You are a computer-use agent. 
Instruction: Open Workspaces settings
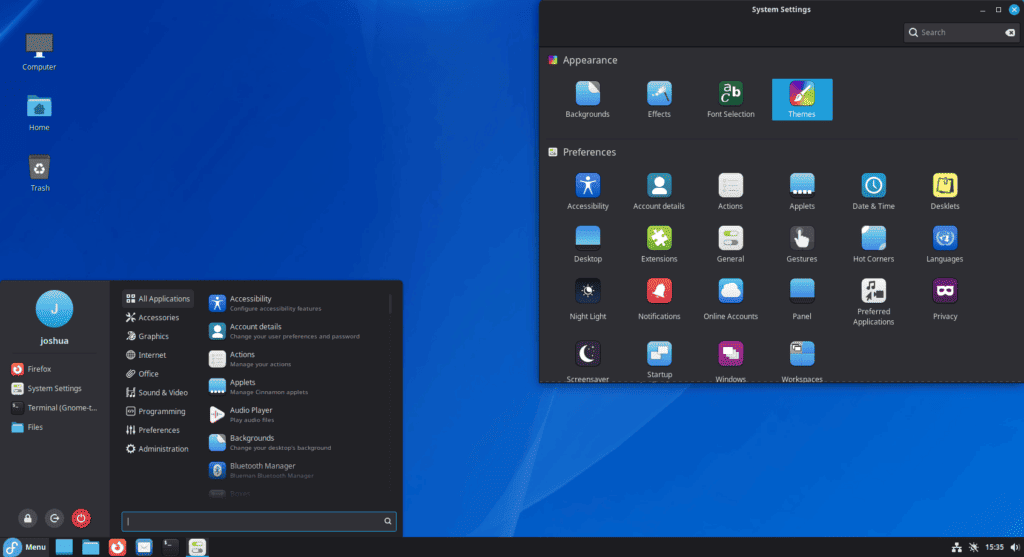(802, 360)
